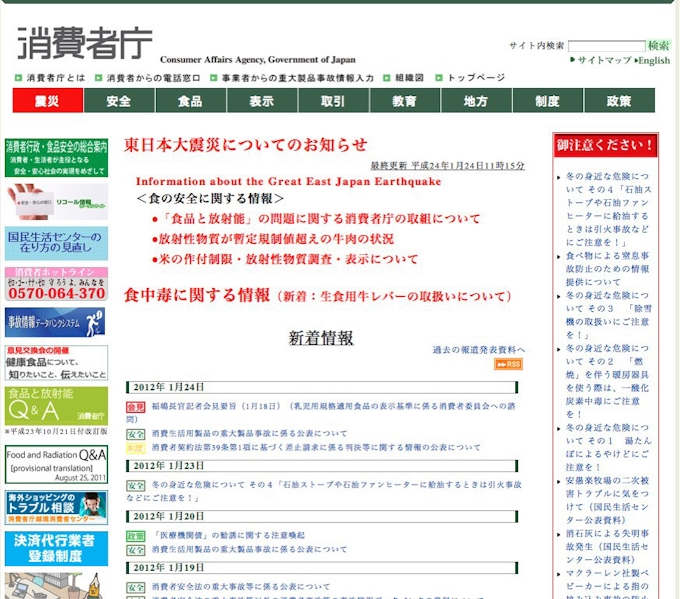This screenshot has height=599, width=680.
Task: Click the orange RSS feed icon
Action: 508,364
